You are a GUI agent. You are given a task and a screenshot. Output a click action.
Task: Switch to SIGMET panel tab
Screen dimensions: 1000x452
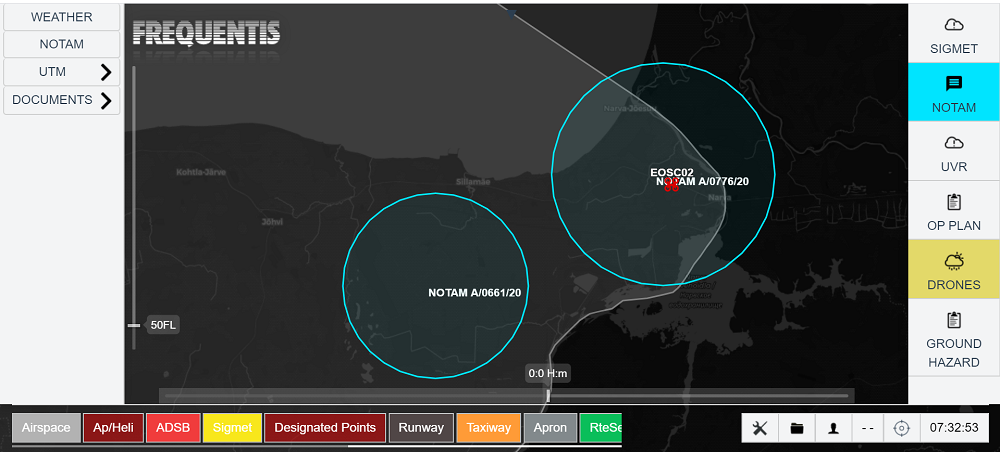coord(953,33)
